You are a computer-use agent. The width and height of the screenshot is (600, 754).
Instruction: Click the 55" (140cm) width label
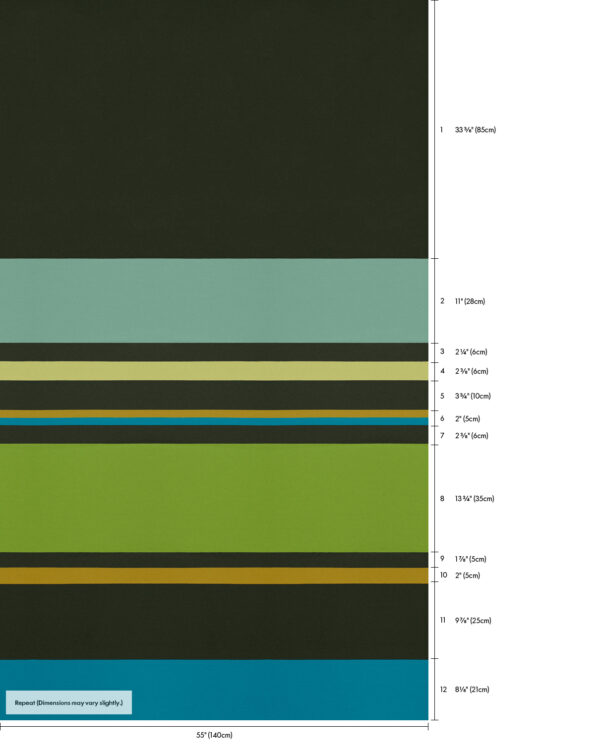(x=214, y=735)
